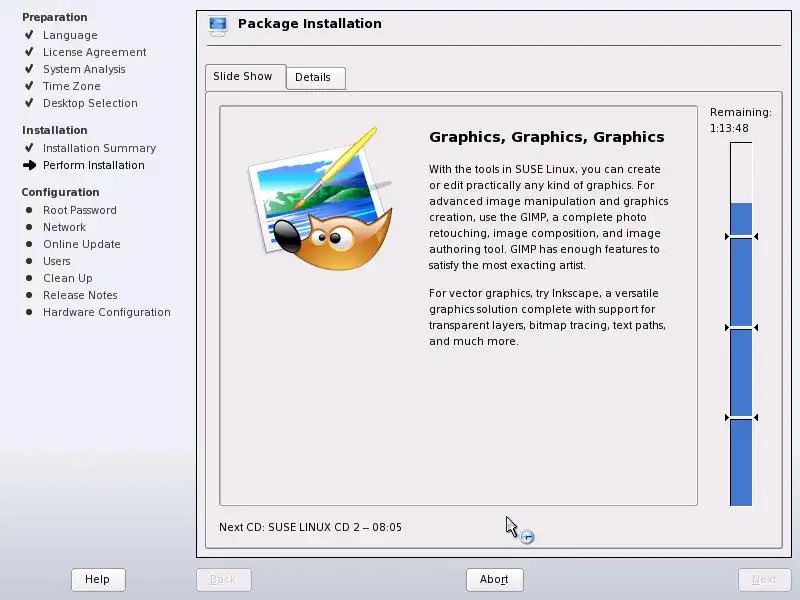Click the Preparation section heading

pyautogui.click(x=55, y=17)
